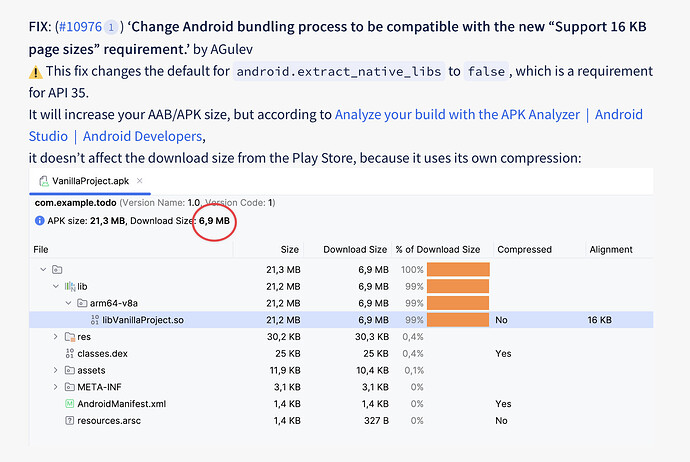Click the lib folder icon

(x=69, y=286)
